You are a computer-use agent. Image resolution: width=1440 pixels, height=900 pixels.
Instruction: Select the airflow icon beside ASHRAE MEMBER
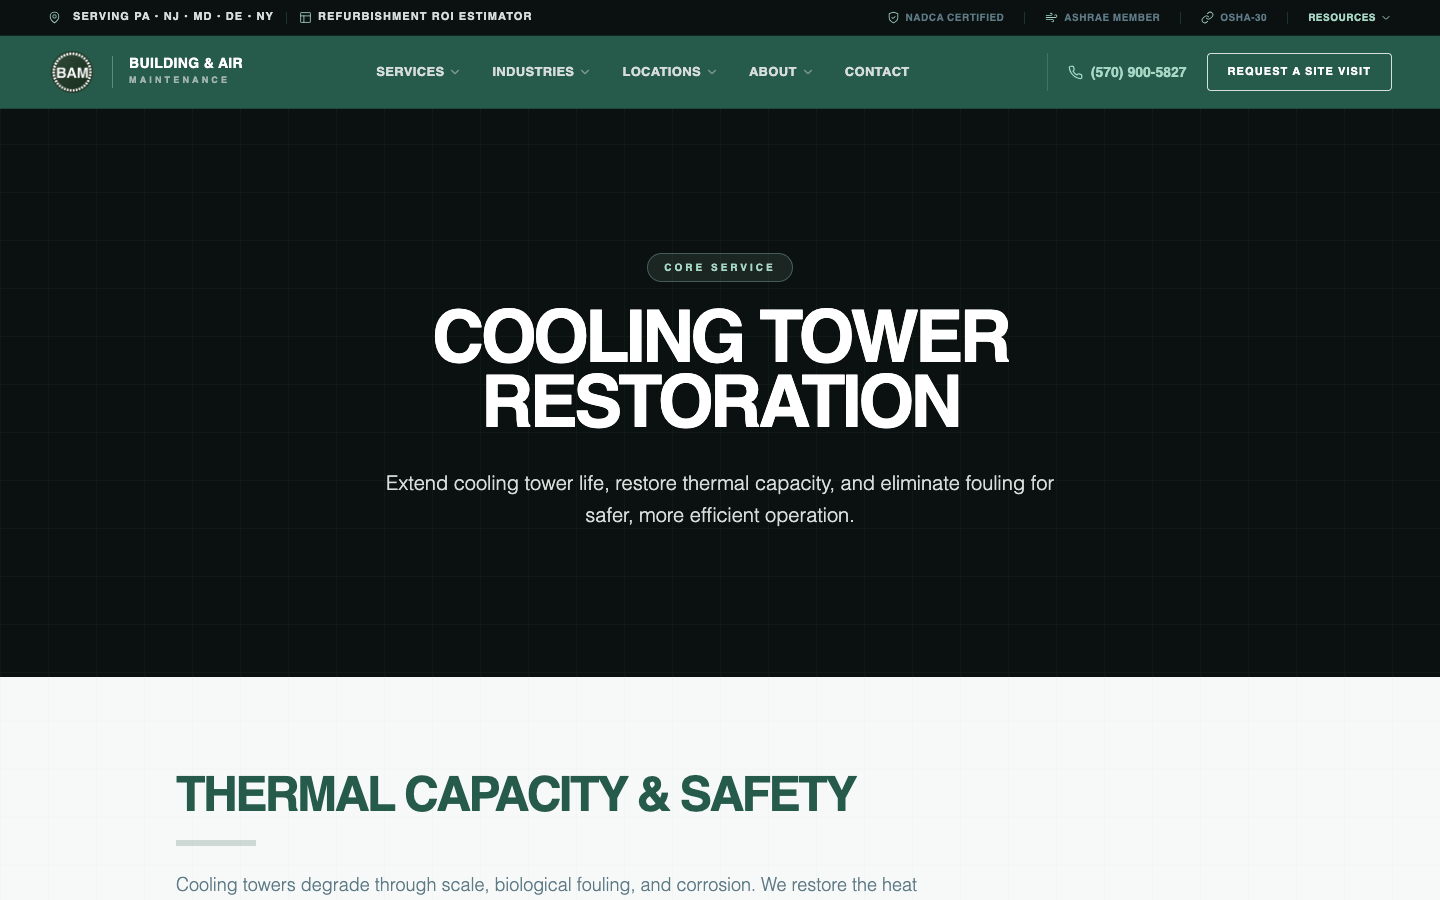1050,17
